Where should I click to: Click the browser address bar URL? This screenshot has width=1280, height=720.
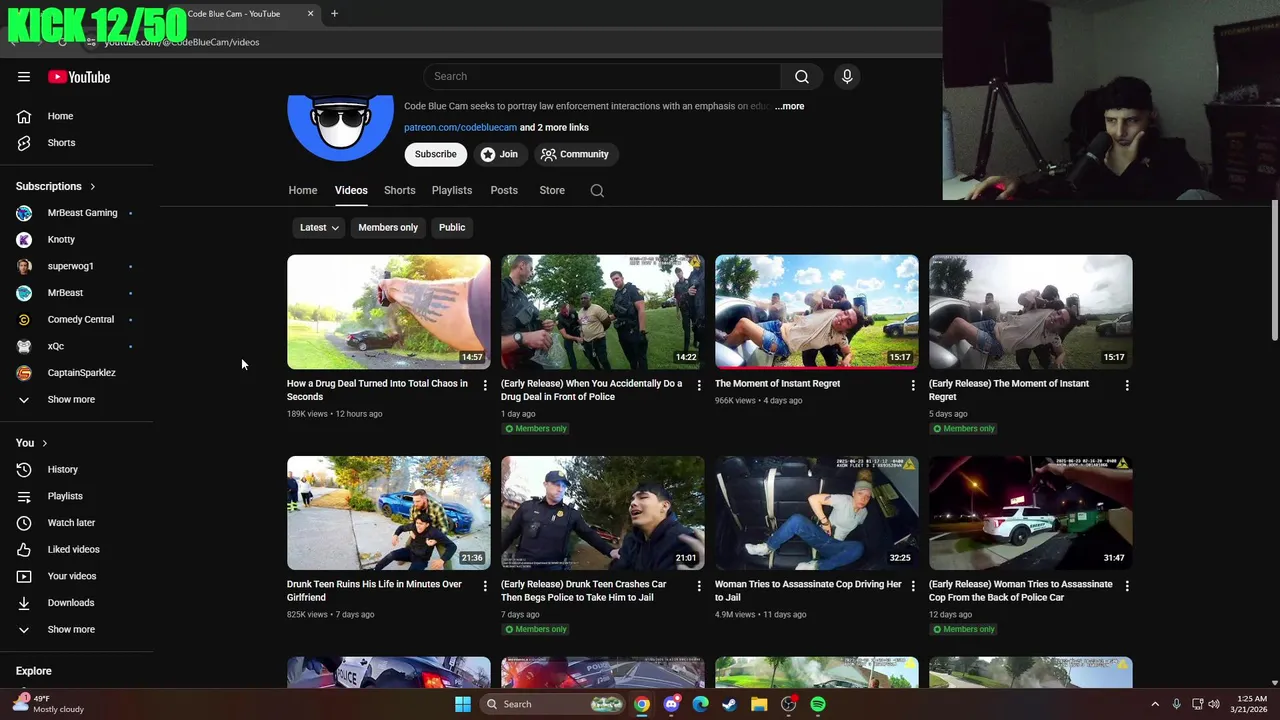pyautogui.click(x=182, y=42)
